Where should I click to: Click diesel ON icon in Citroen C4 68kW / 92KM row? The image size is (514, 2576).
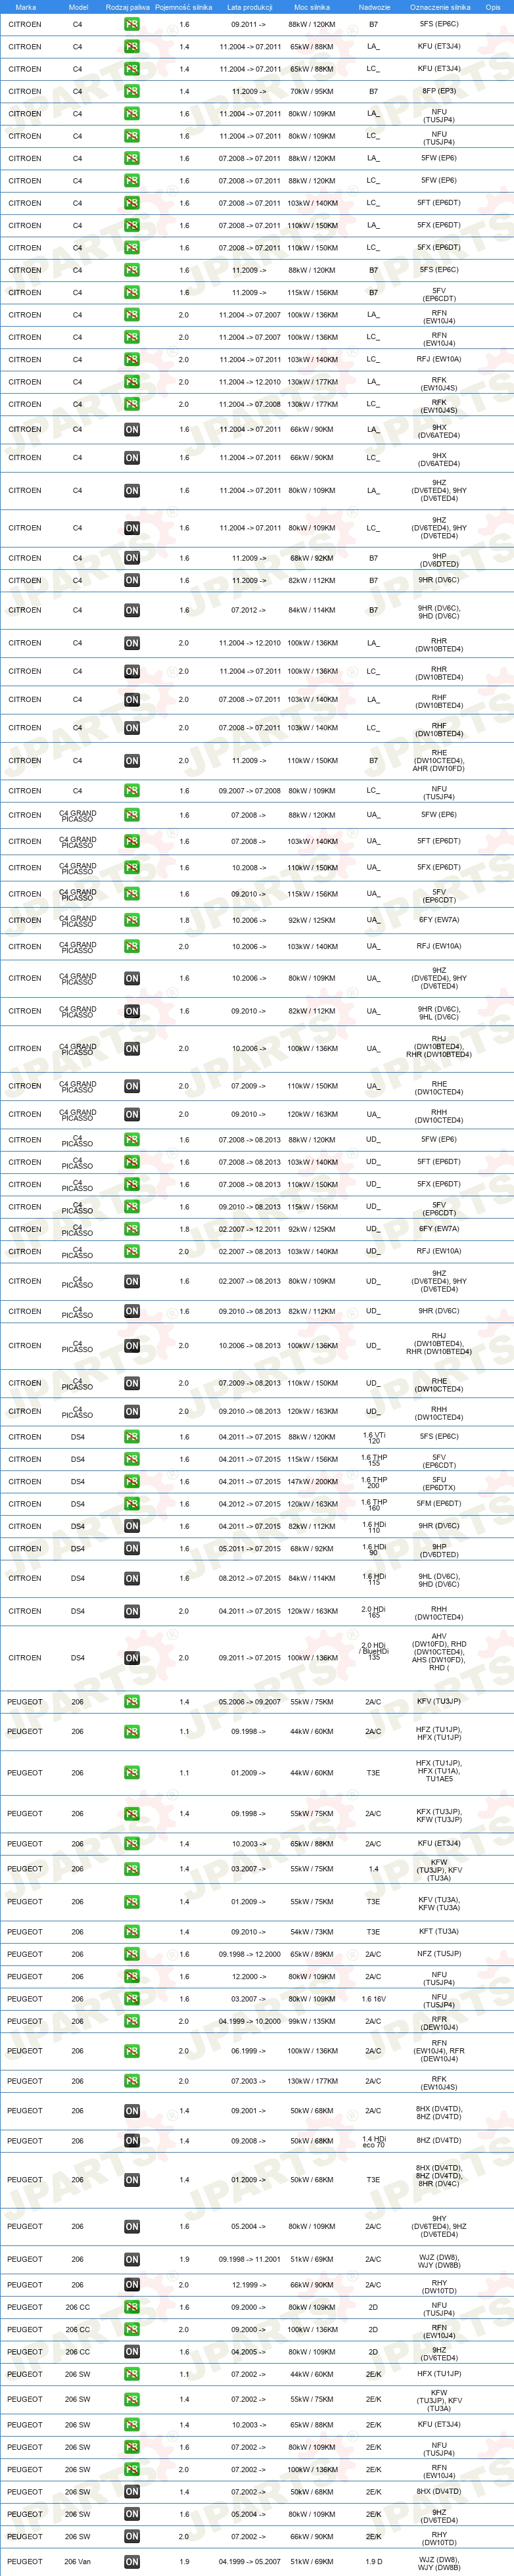[132, 558]
